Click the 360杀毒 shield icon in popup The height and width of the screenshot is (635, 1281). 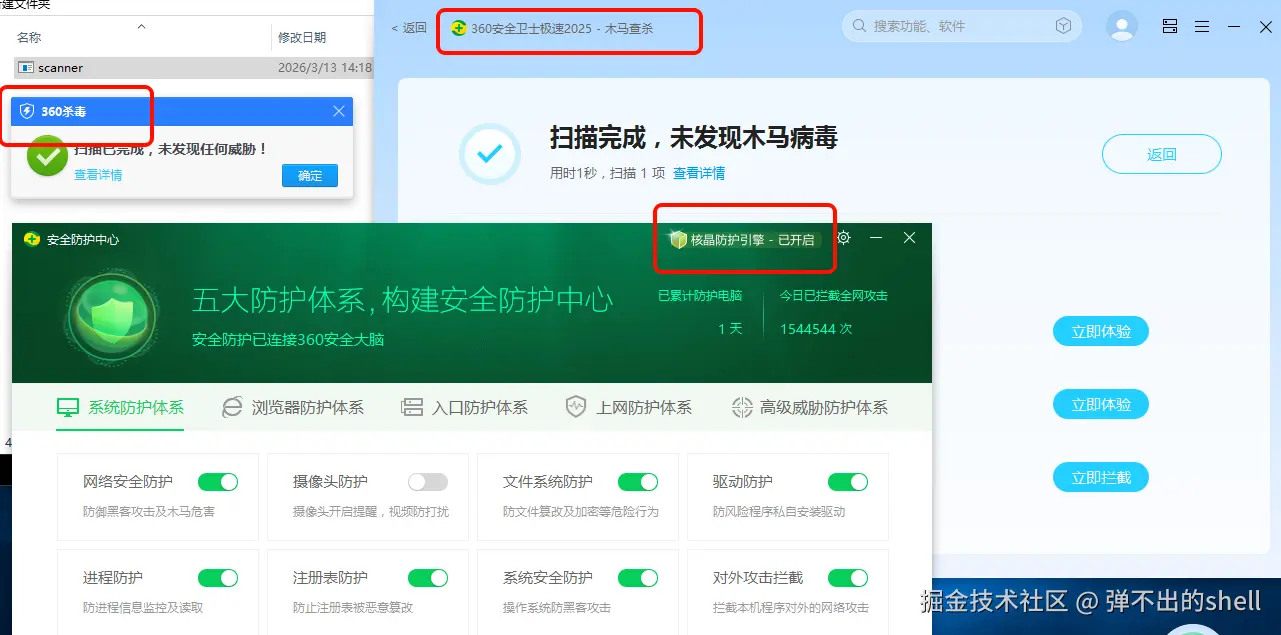(x=27, y=111)
